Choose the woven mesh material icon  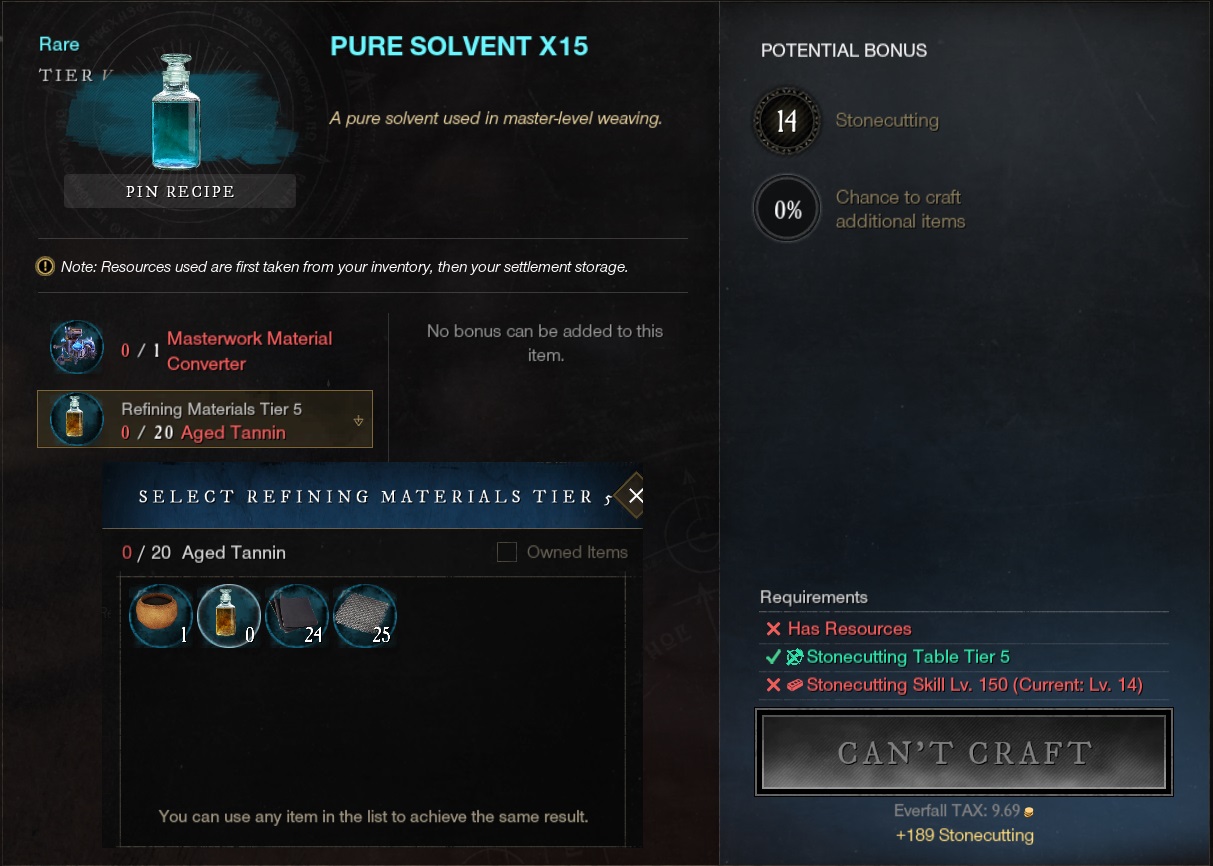(x=365, y=616)
